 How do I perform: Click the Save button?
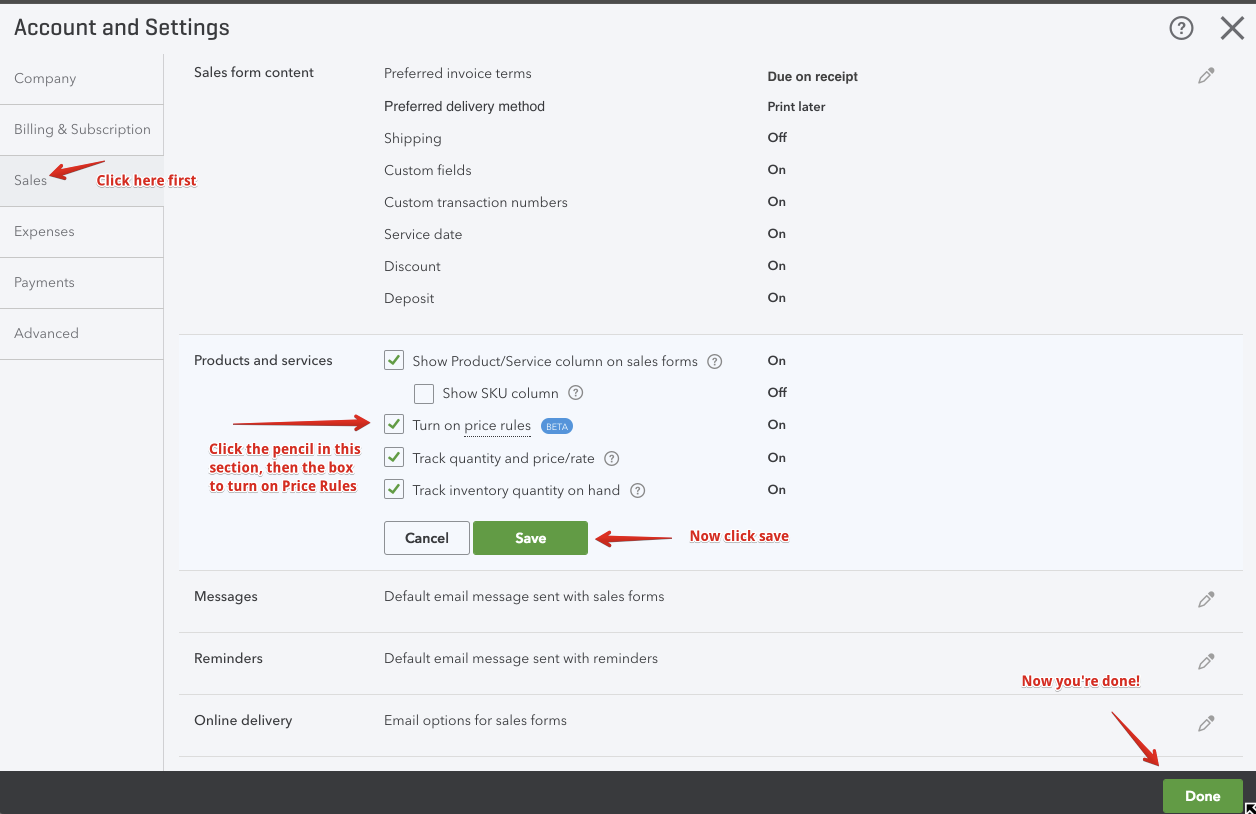[x=530, y=537]
